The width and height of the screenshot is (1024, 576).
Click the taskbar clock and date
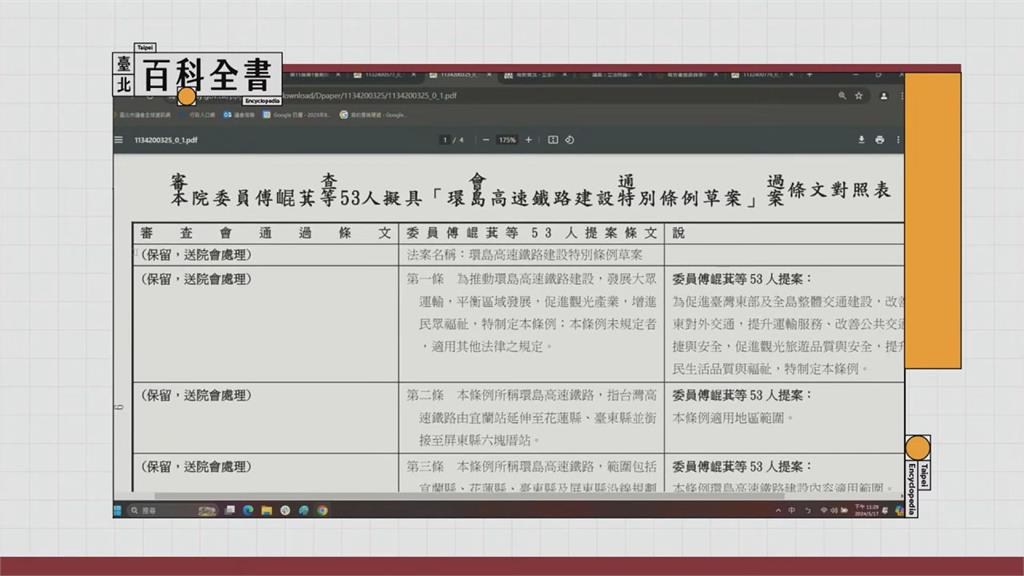tap(867, 510)
